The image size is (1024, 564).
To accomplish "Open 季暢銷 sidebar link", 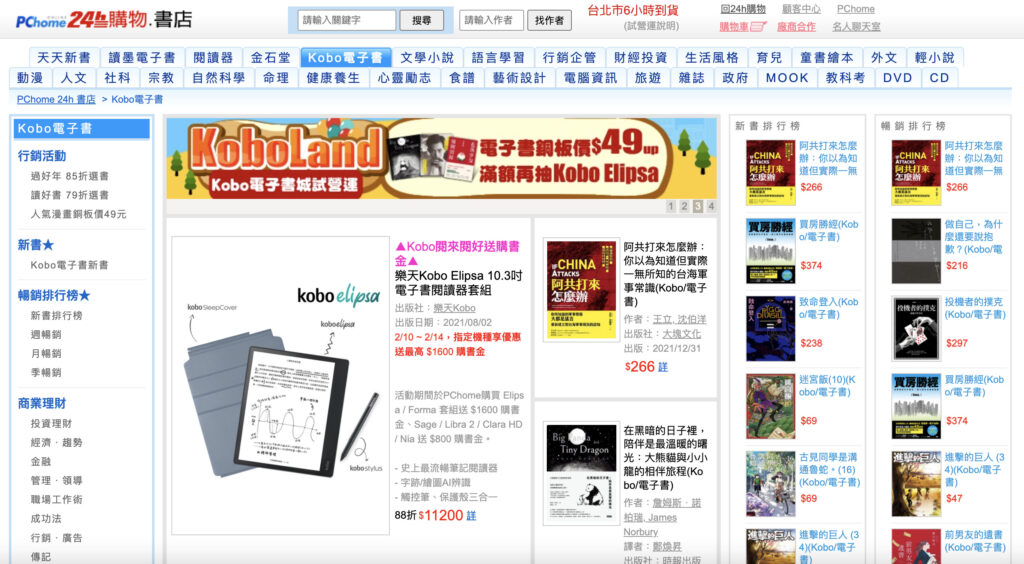I will click(46, 372).
